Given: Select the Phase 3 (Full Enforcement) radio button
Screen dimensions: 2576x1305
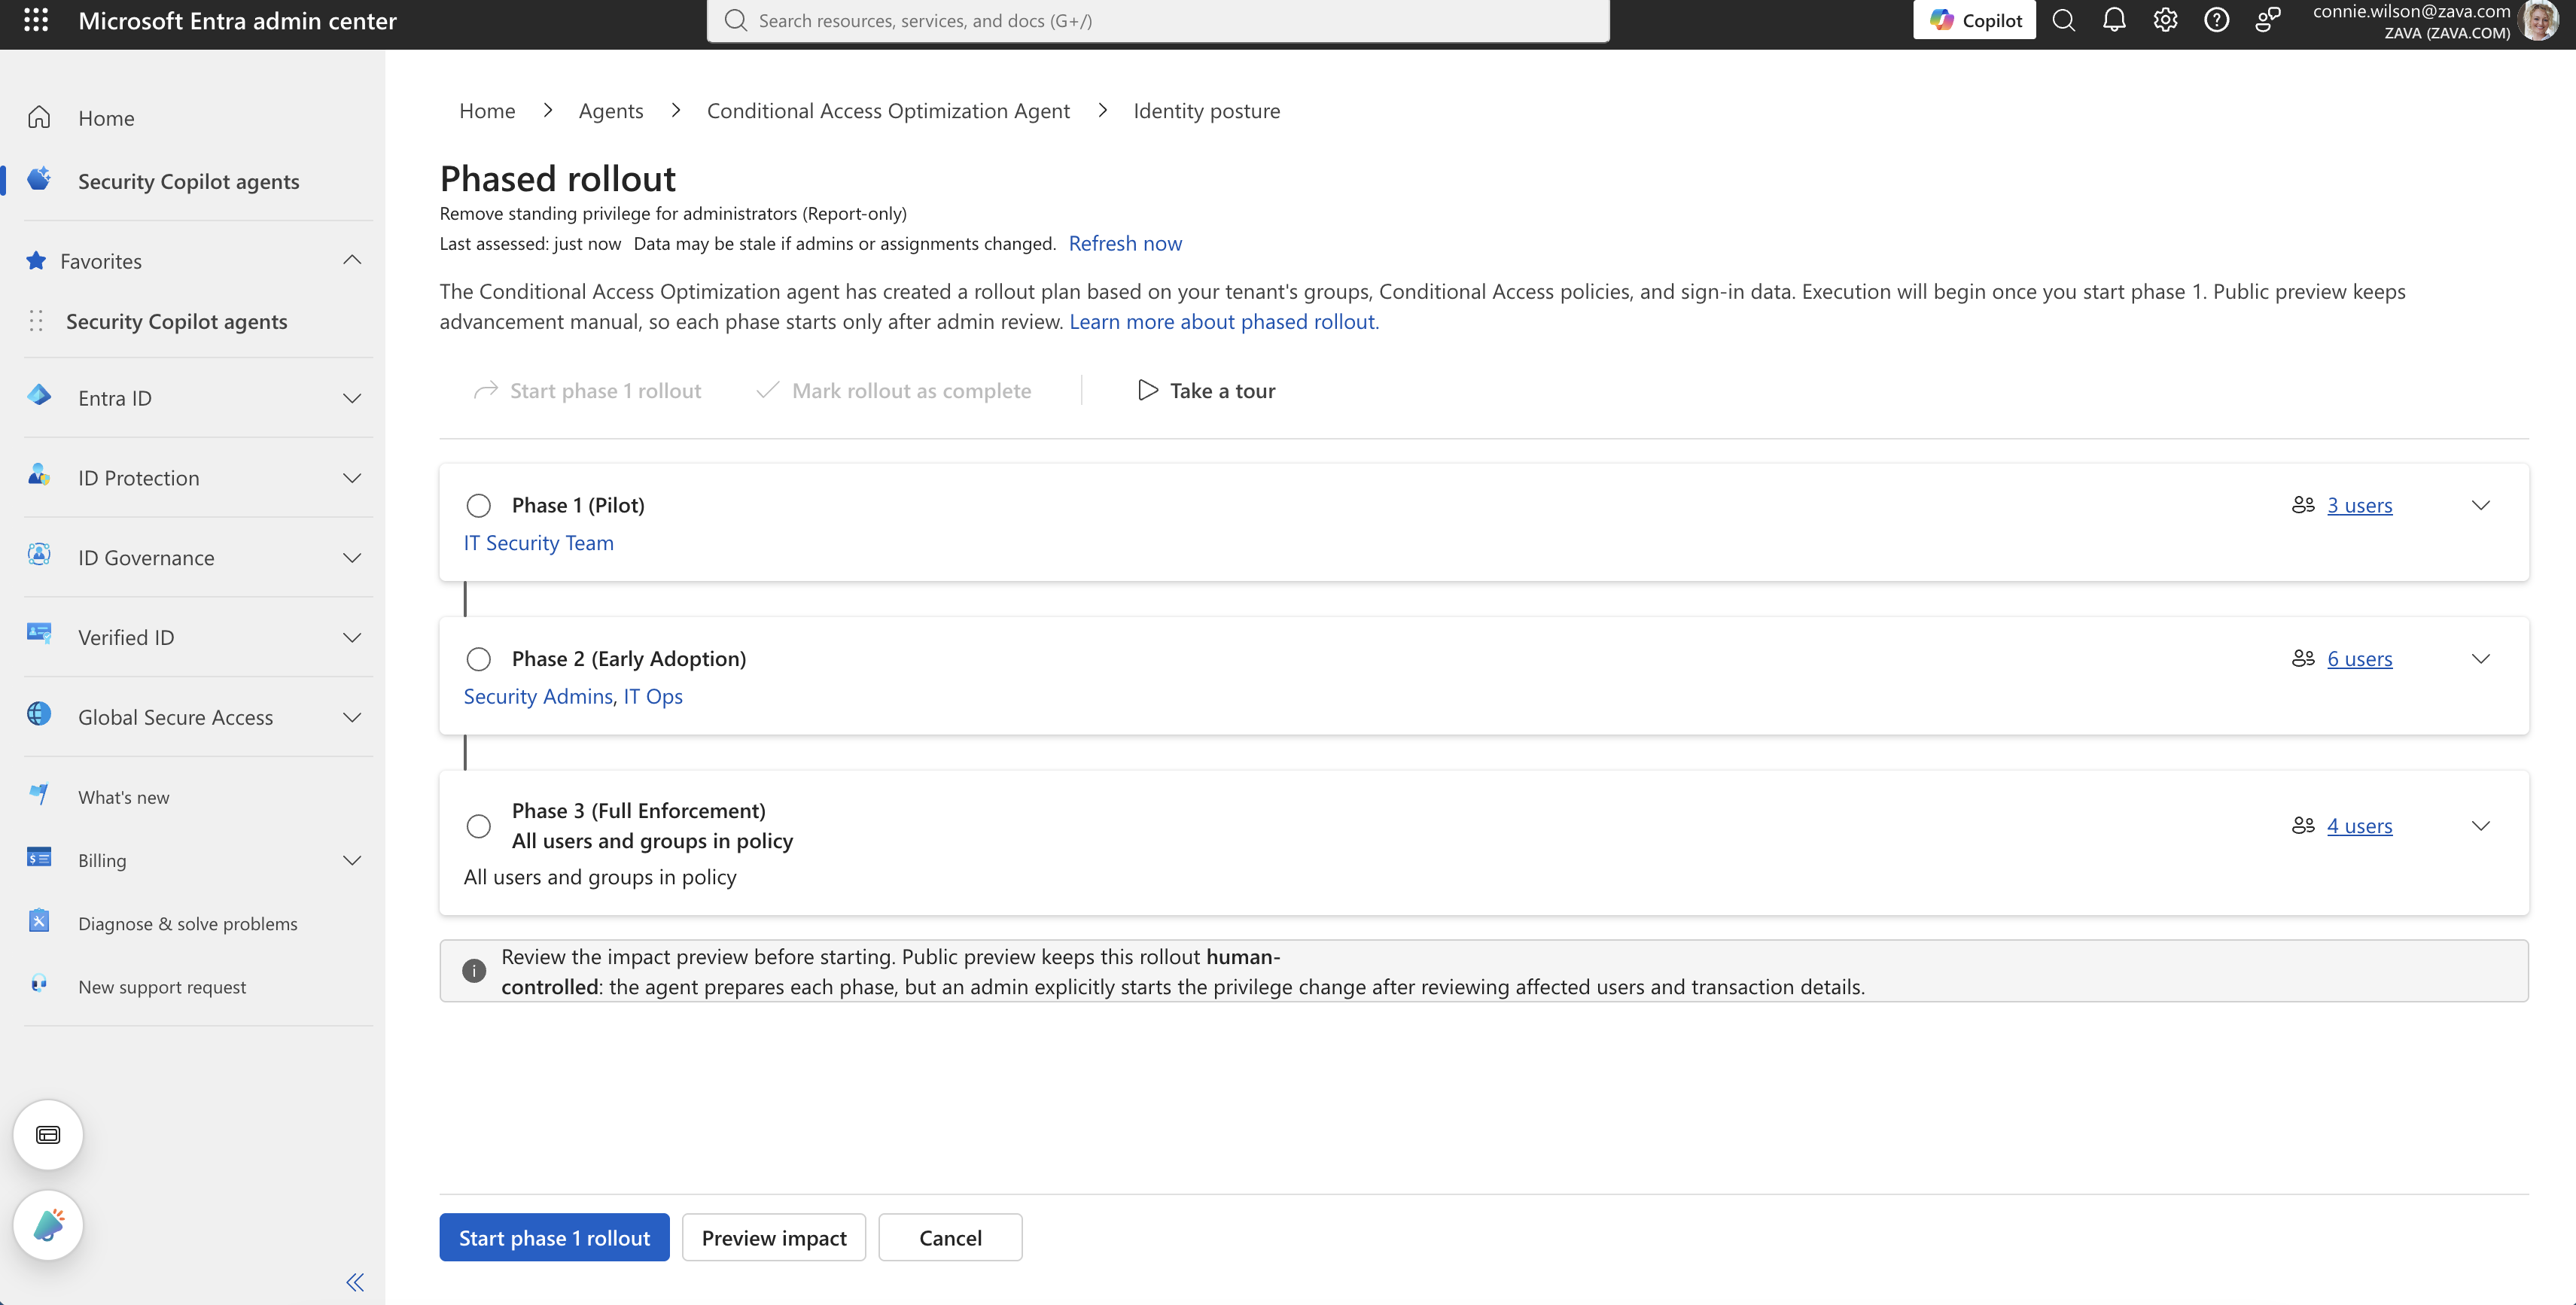Looking at the screenshot, I should pos(479,827).
